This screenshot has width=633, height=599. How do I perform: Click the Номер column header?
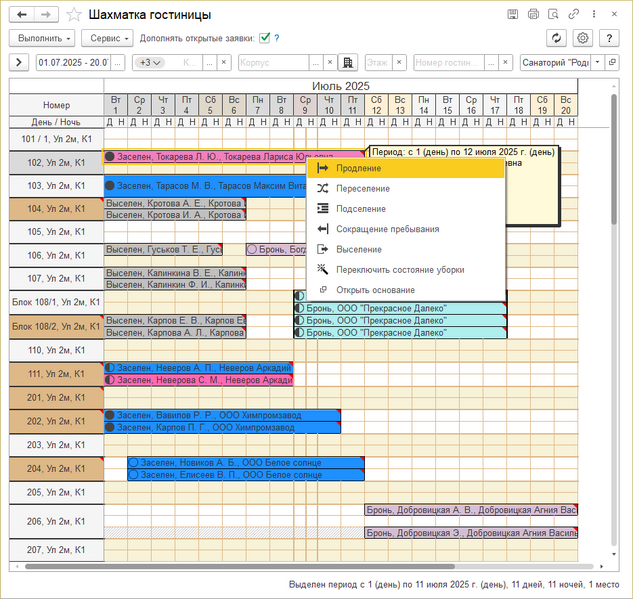click(57, 105)
